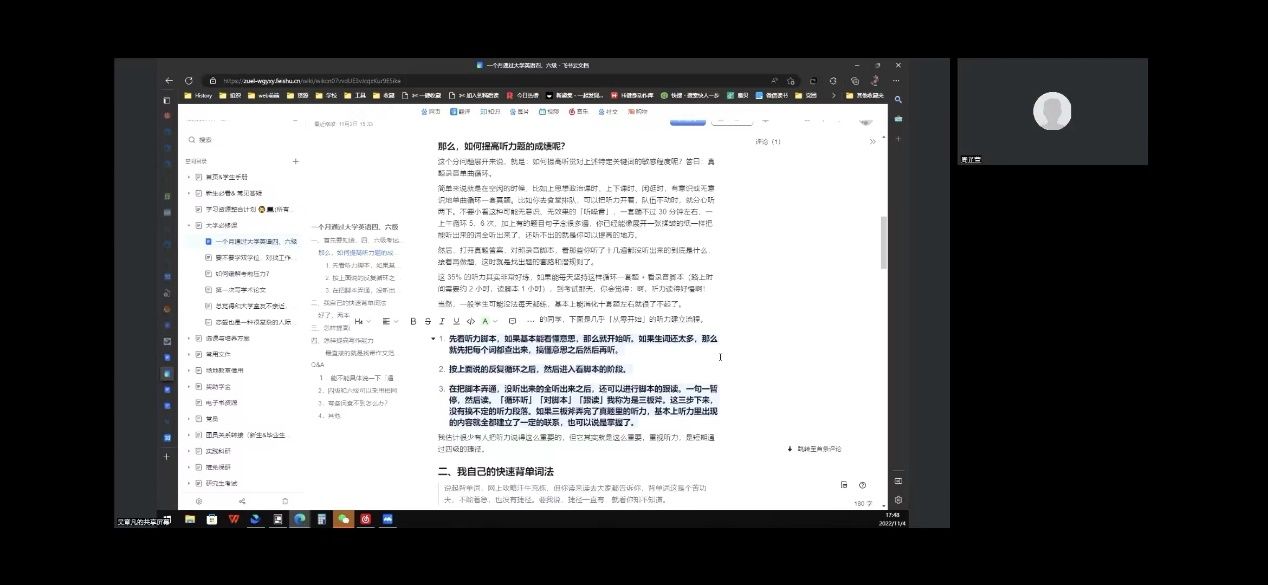Open the text alignment dropdown

388,321
